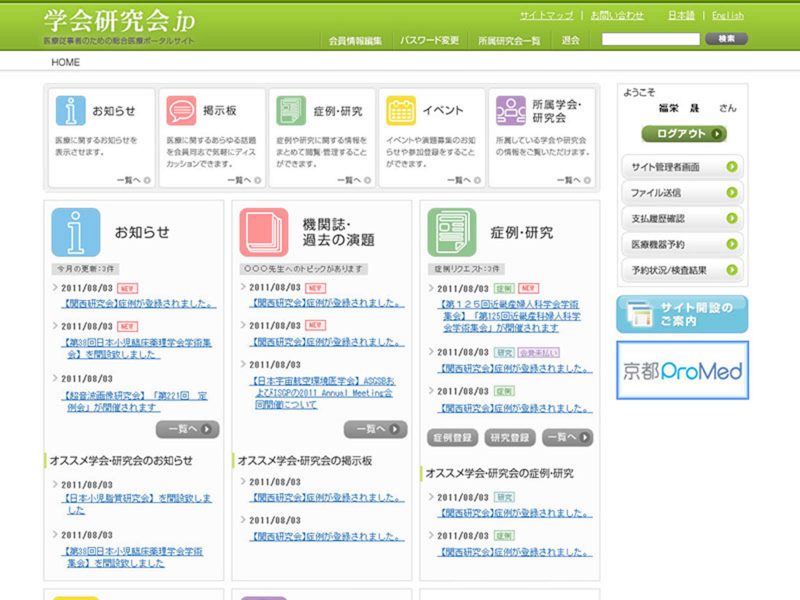Screen dimensions: 800x600
Task: Open the 京都ProMed banner
Action: (x=682, y=371)
